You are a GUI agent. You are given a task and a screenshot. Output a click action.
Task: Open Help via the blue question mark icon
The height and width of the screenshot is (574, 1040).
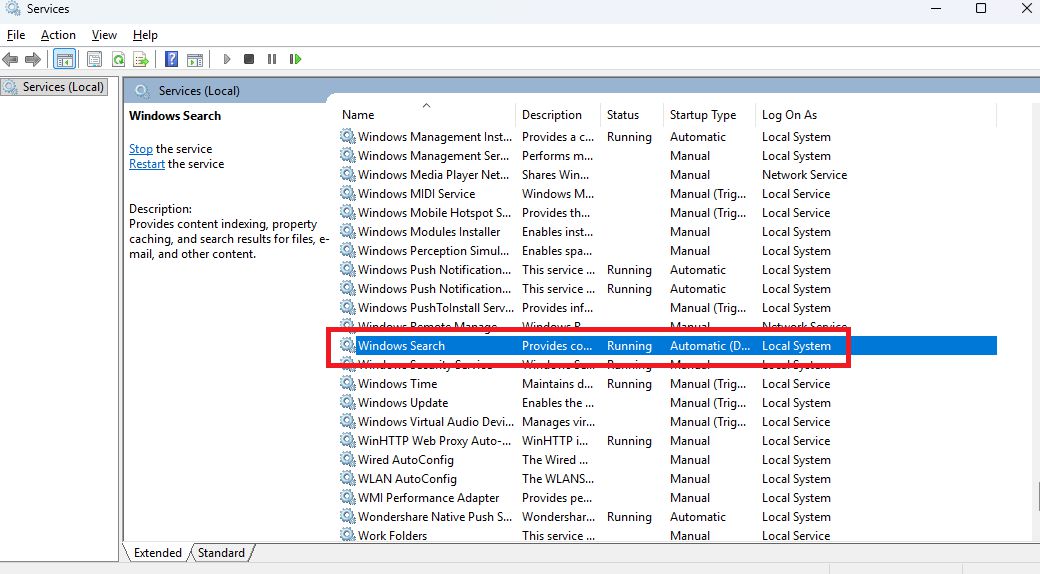click(x=171, y=59)
